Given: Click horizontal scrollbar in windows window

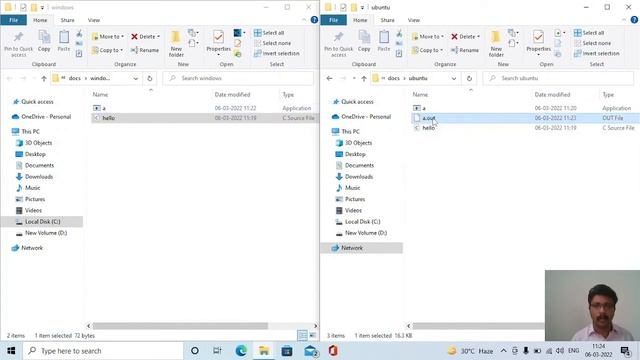Looking at the screenshot, I should point(180,326).
